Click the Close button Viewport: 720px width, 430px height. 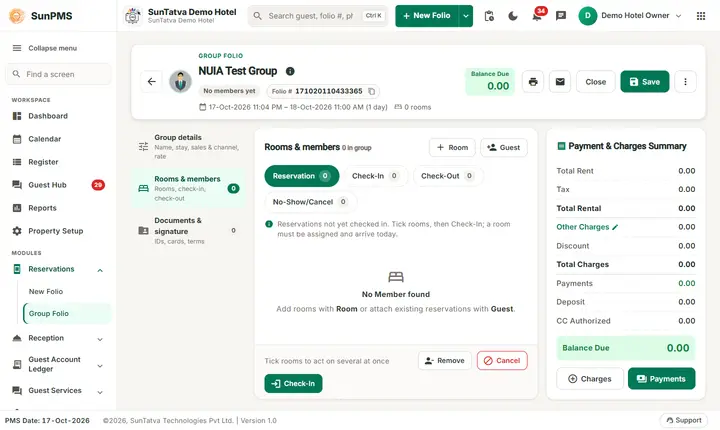point(596,82)
